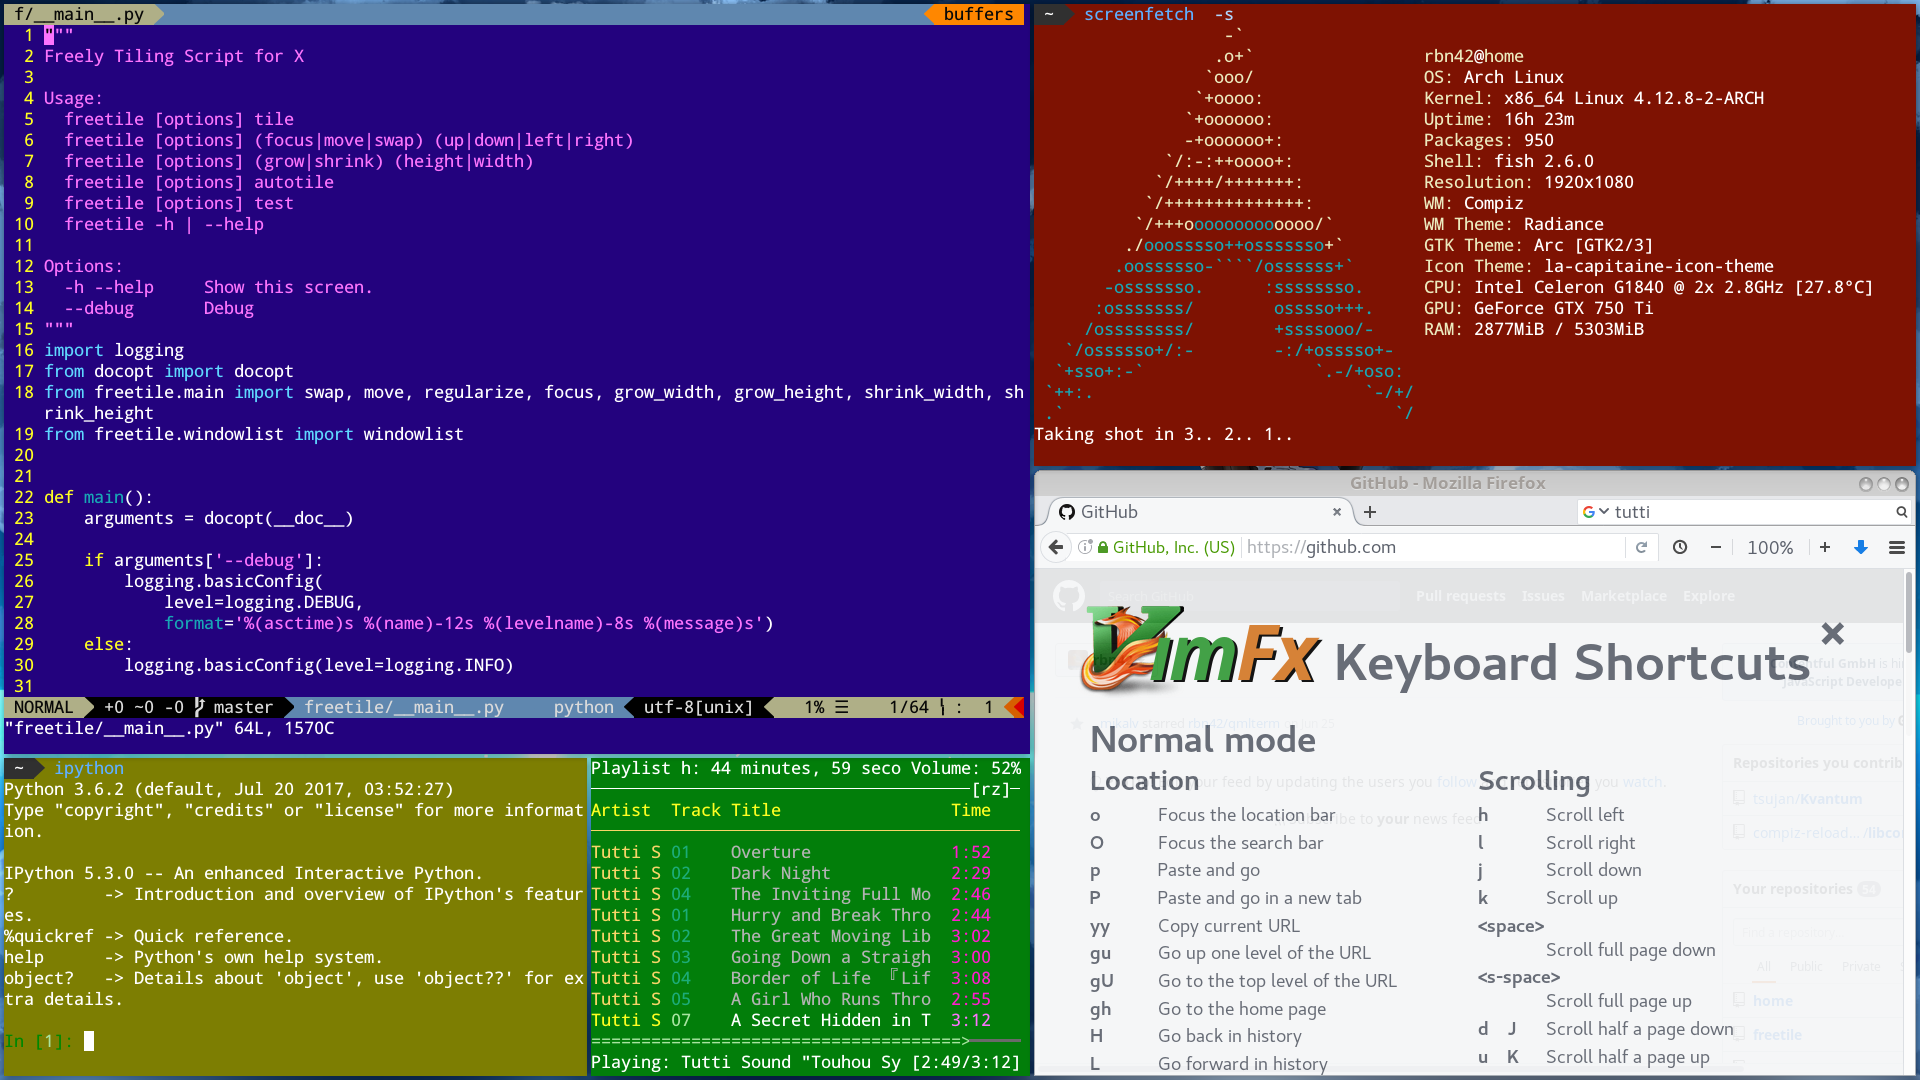Open the Firefox history clock icon
Image resolution: width=1920 pixels, height=1080 pixels.
(1680, 547)
